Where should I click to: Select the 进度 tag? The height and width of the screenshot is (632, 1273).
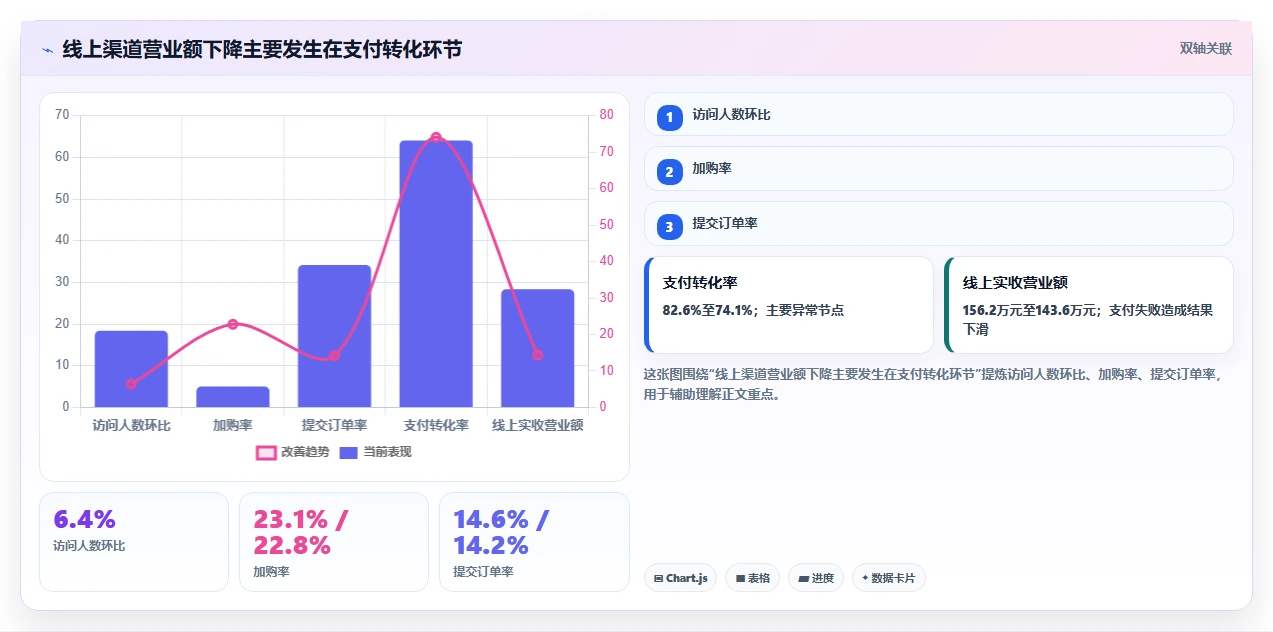pos(815,578)
